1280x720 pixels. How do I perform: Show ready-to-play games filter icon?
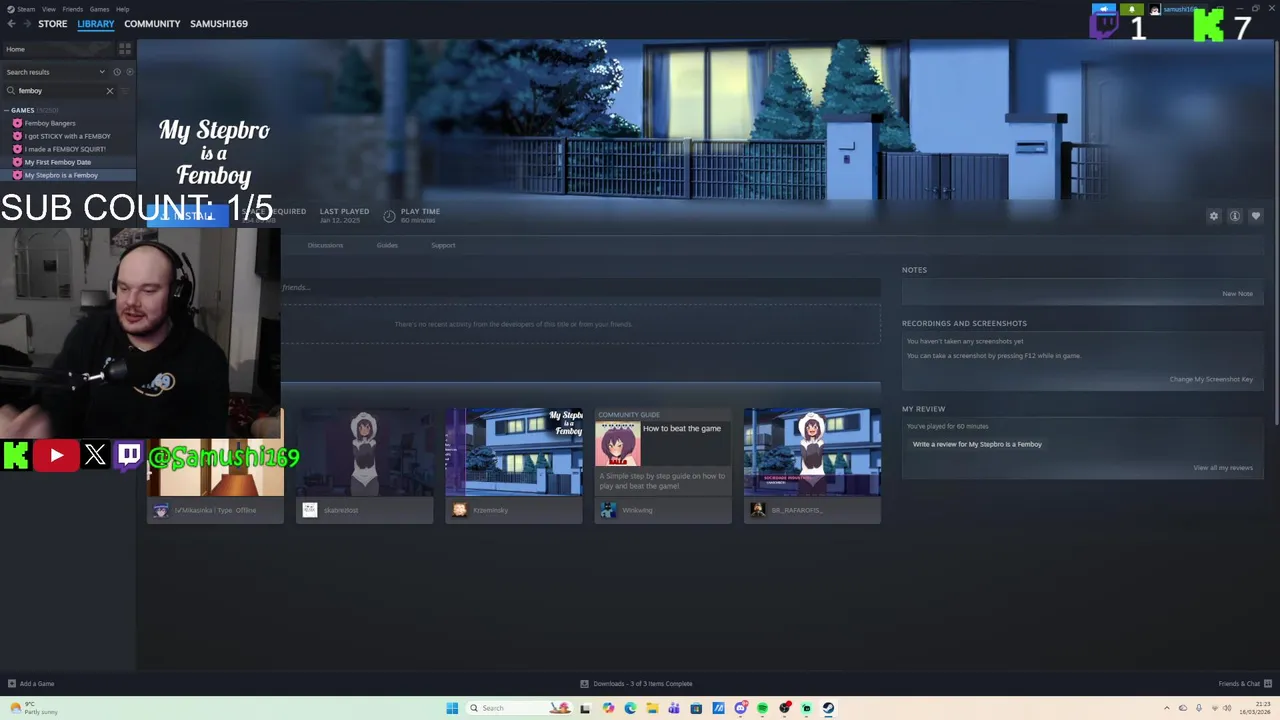click(129, 72)
